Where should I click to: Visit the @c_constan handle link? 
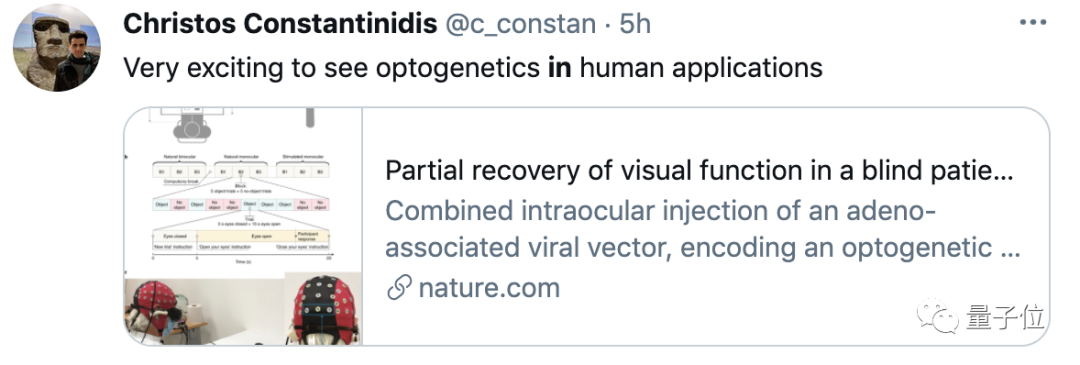[520, 24]
